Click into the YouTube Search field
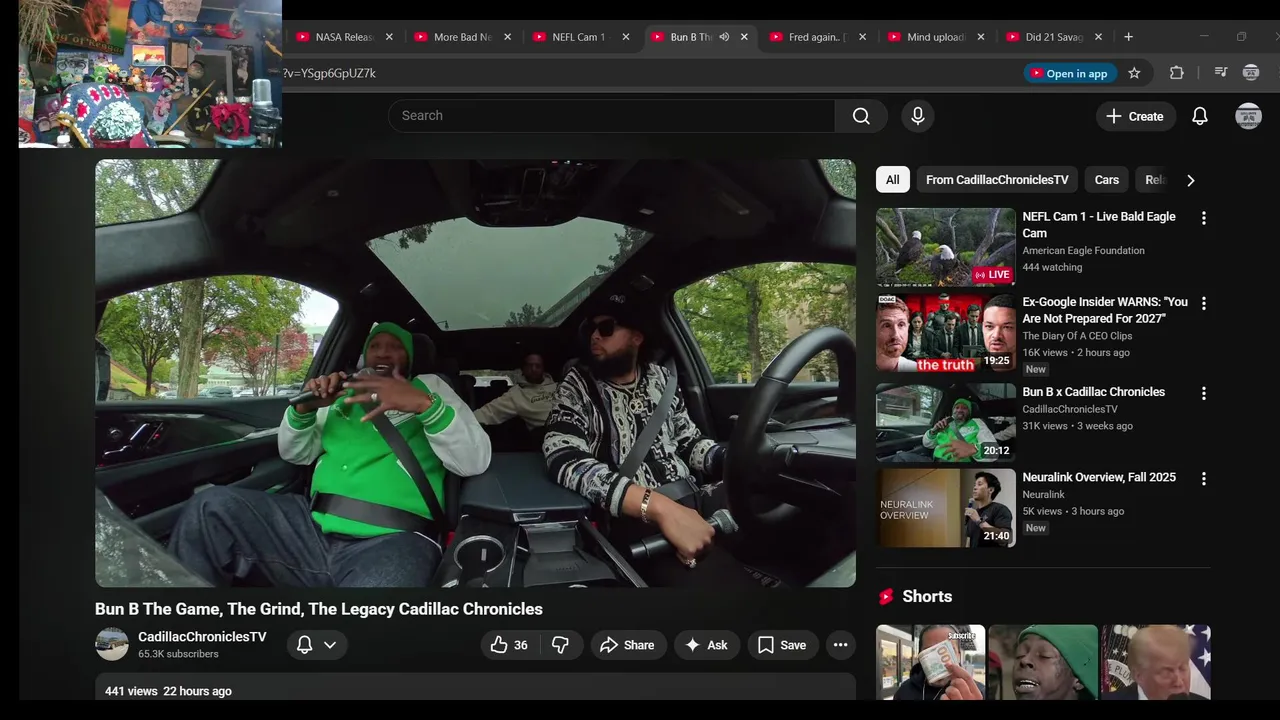The height and width of the screenshot is (720, 1280). coord(611,116)
